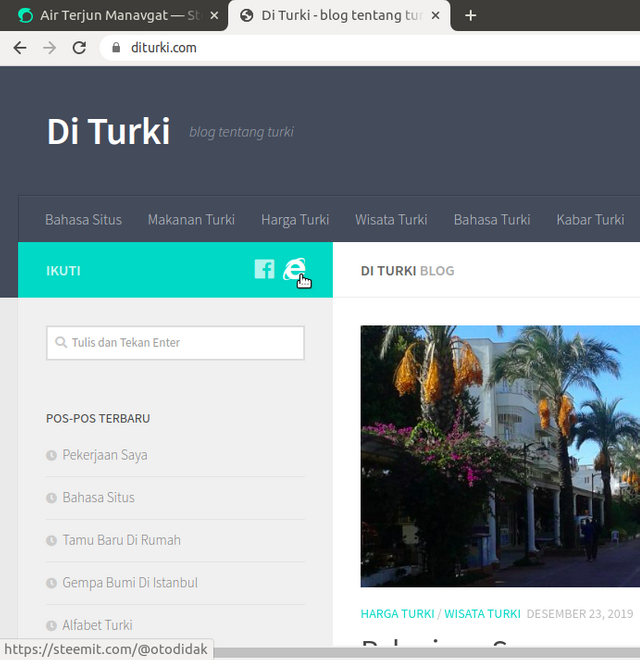The height and width of the screenshot is (660, 640).
Task: Close the Air Terjun Manavgat tab
Action: click(x=214, y=16)
